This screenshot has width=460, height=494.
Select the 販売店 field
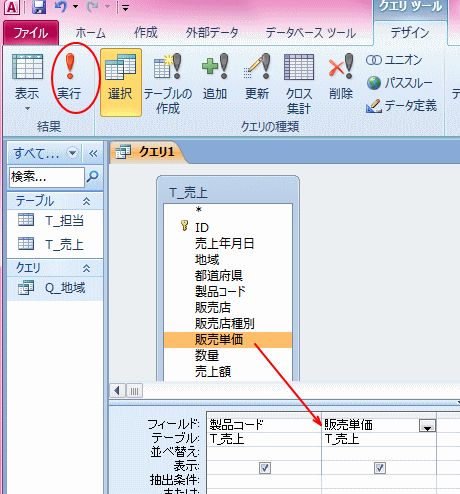228,307
